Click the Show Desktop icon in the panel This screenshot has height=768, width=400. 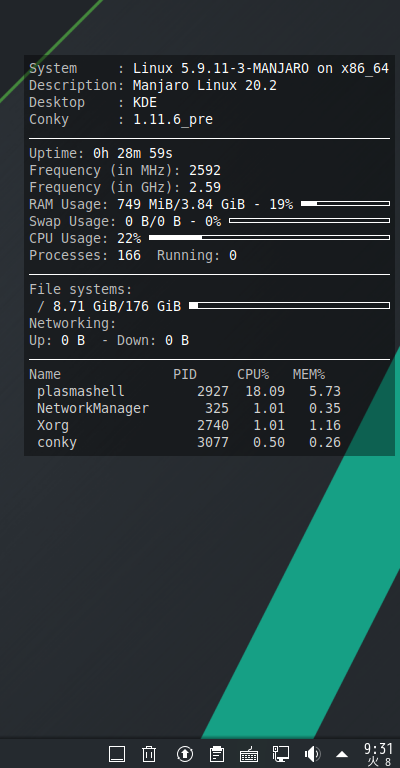(117, 754)
